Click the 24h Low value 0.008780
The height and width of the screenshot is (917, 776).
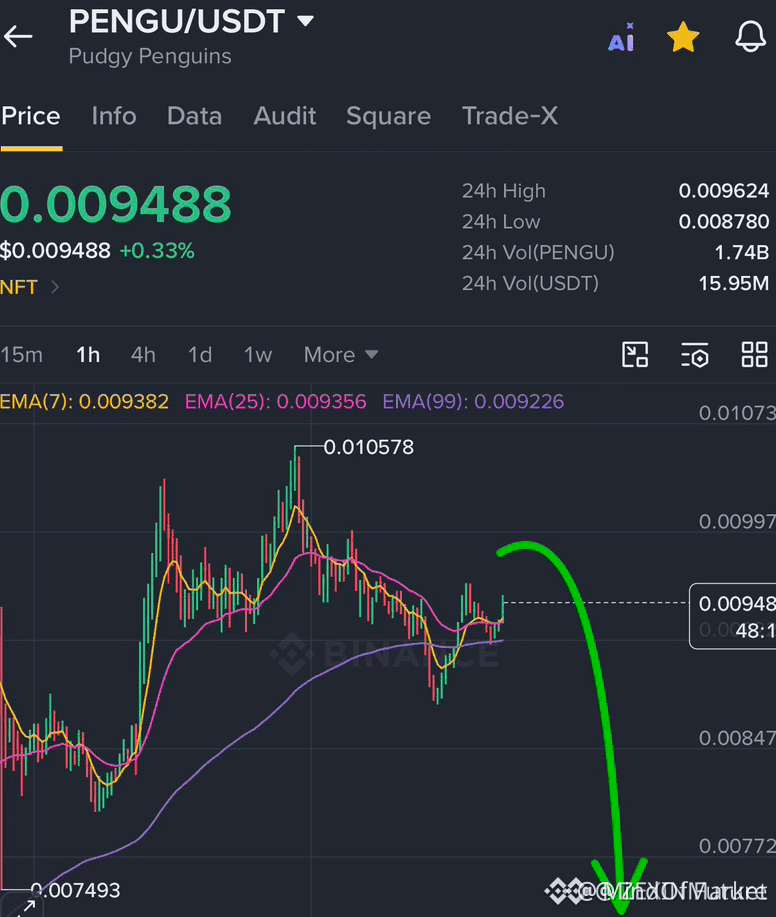[723, 222]
